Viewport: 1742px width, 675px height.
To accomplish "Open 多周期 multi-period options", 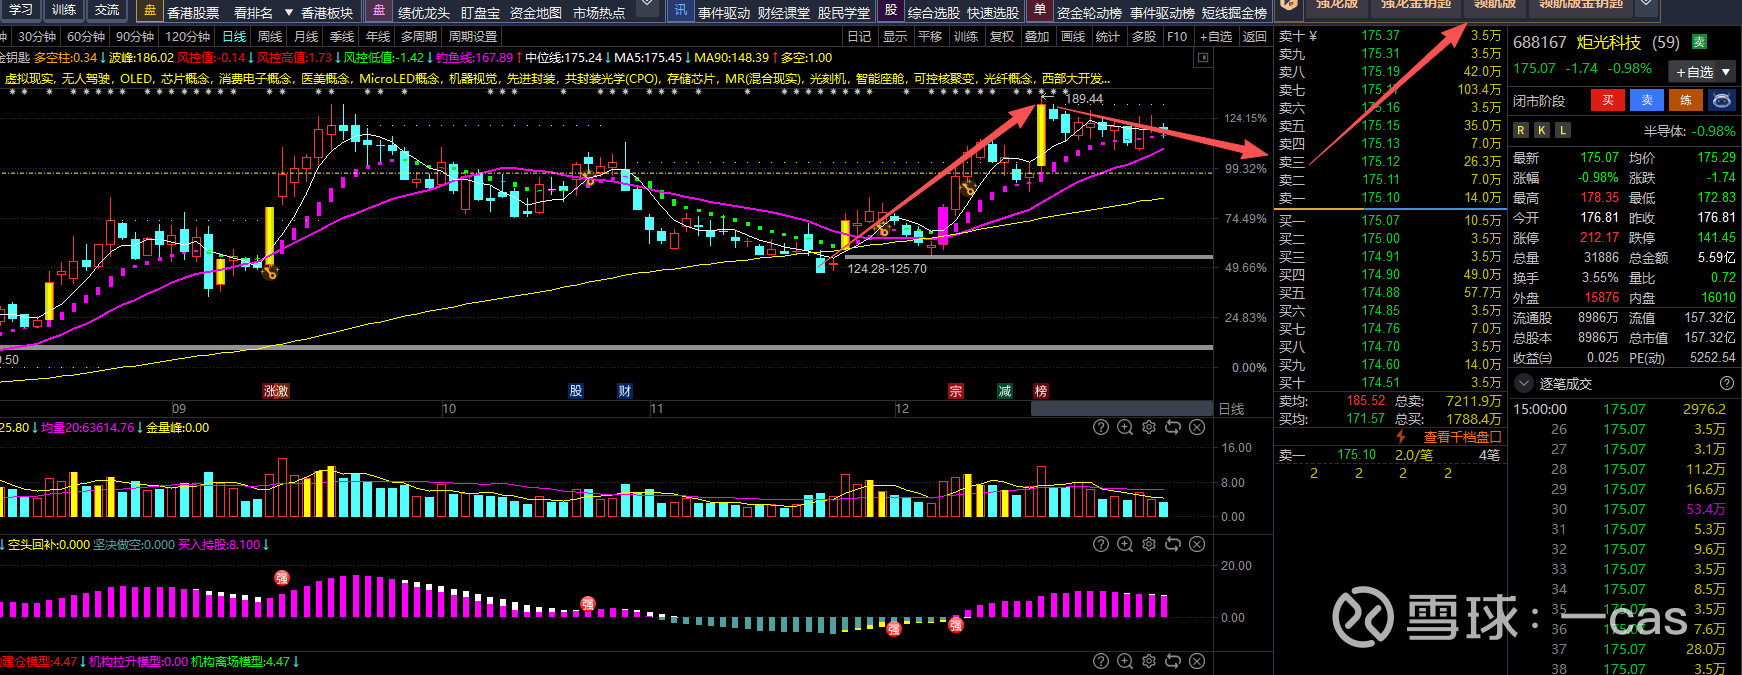I will [419, 36].
